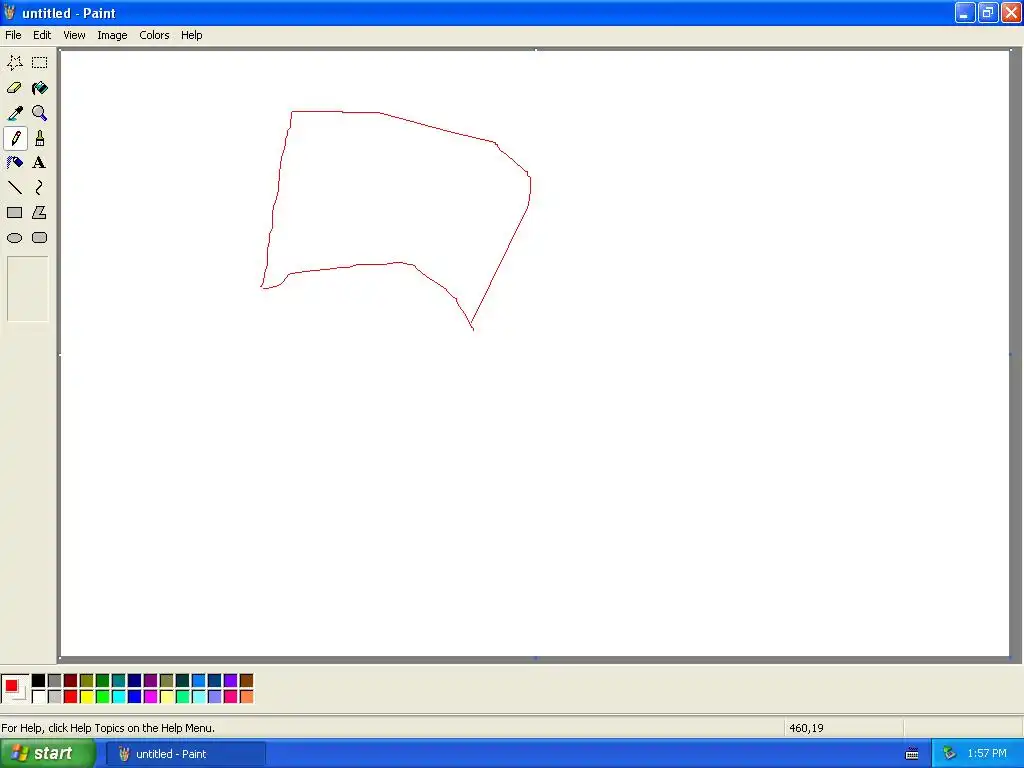The height and width of the screenshot is (768, 1024).
Task: Activate the Ellipse tool
Action: (x=14, y=238)
